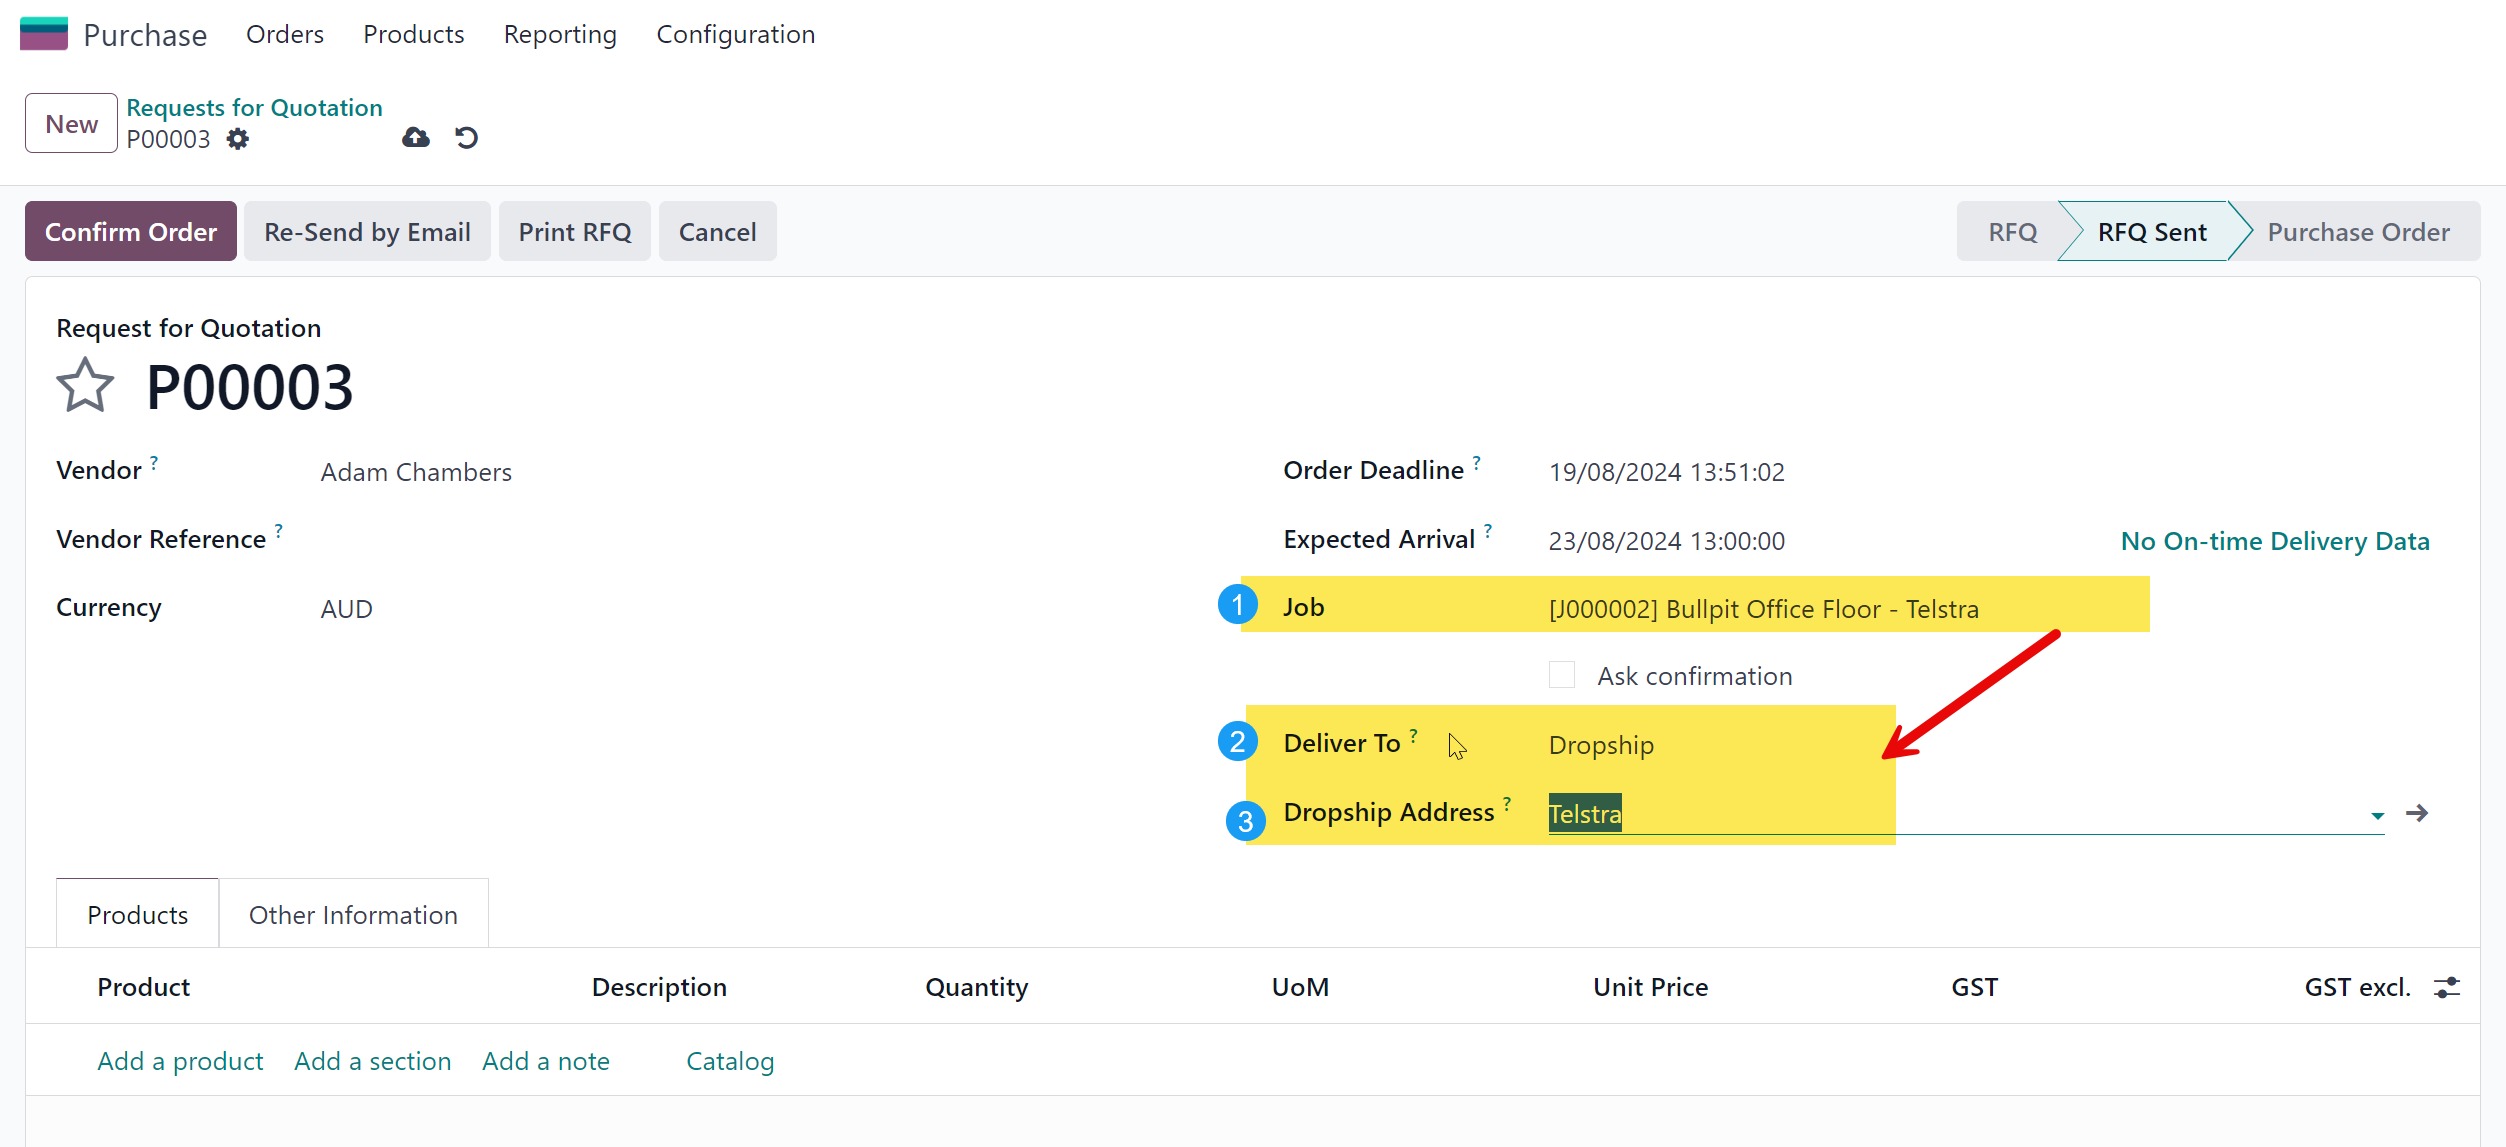Open the Reporting menu
The height and width of the screenshot is (1147, 2506).
coord(560,34)
